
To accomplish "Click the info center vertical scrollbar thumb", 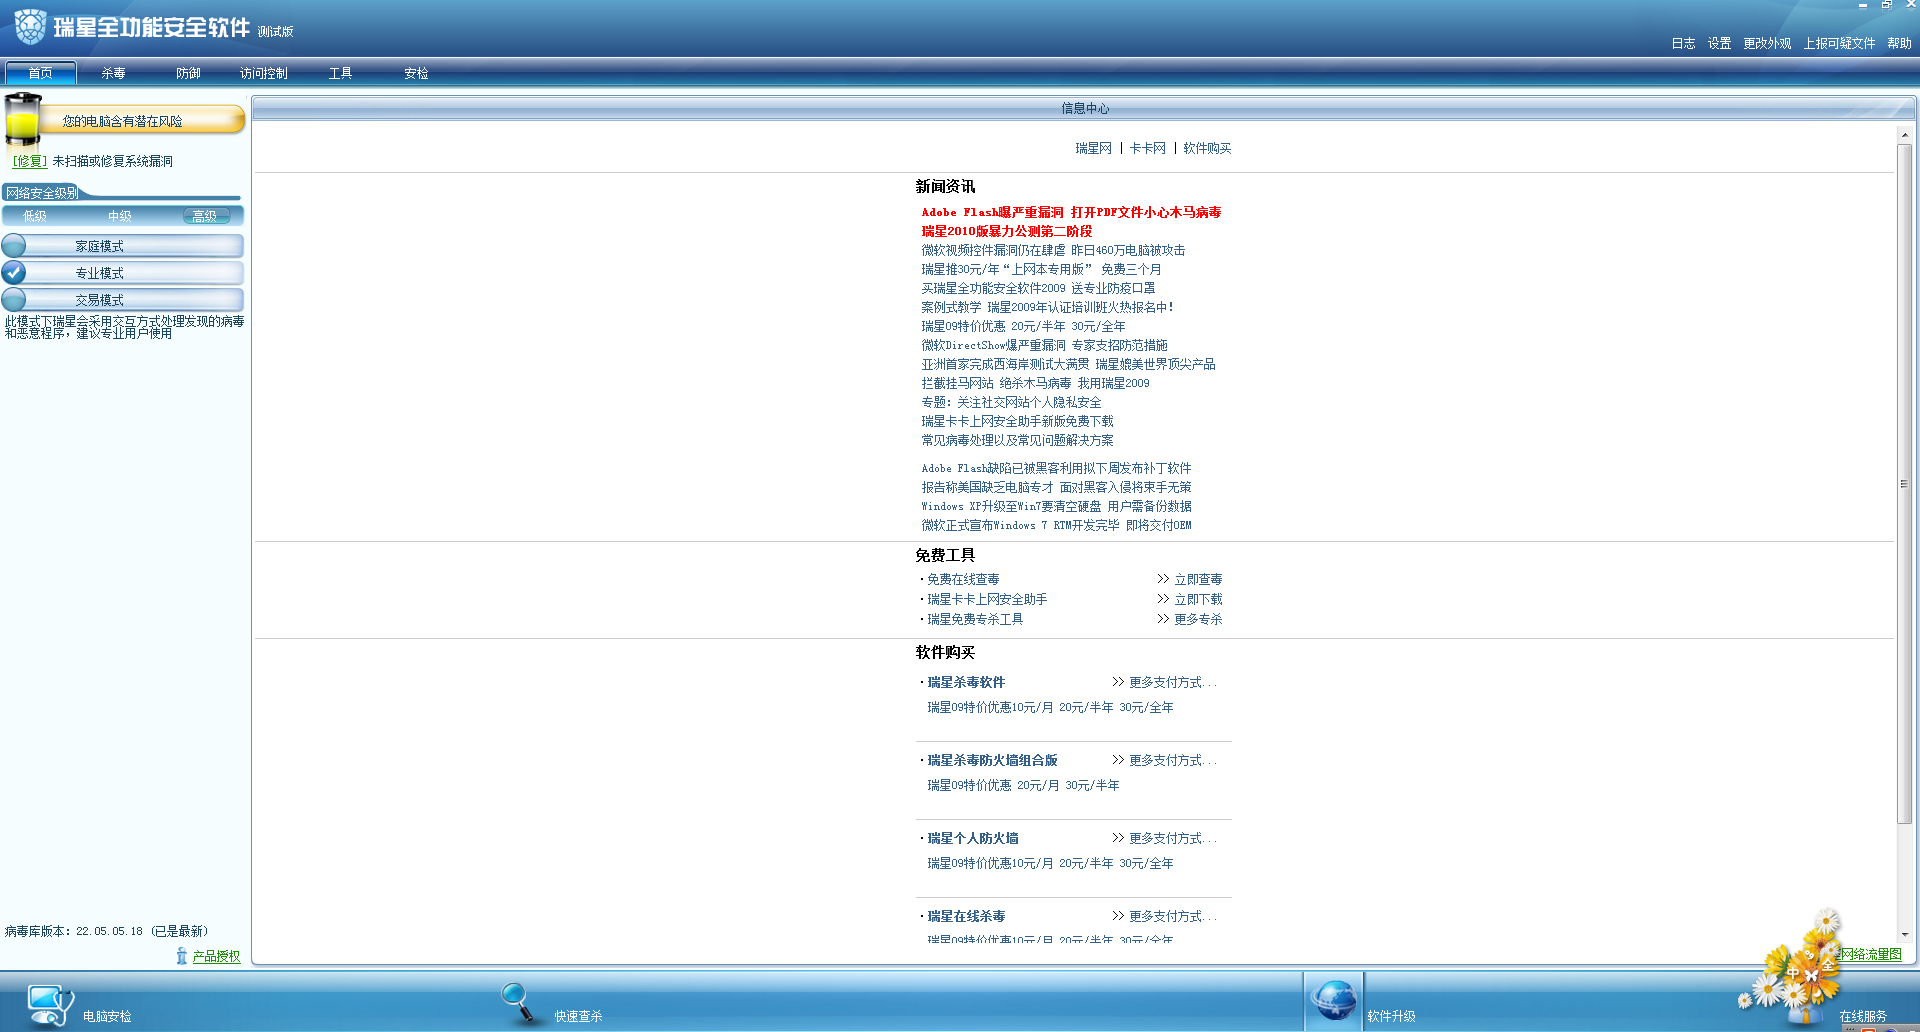I will tap(1904, 484).
